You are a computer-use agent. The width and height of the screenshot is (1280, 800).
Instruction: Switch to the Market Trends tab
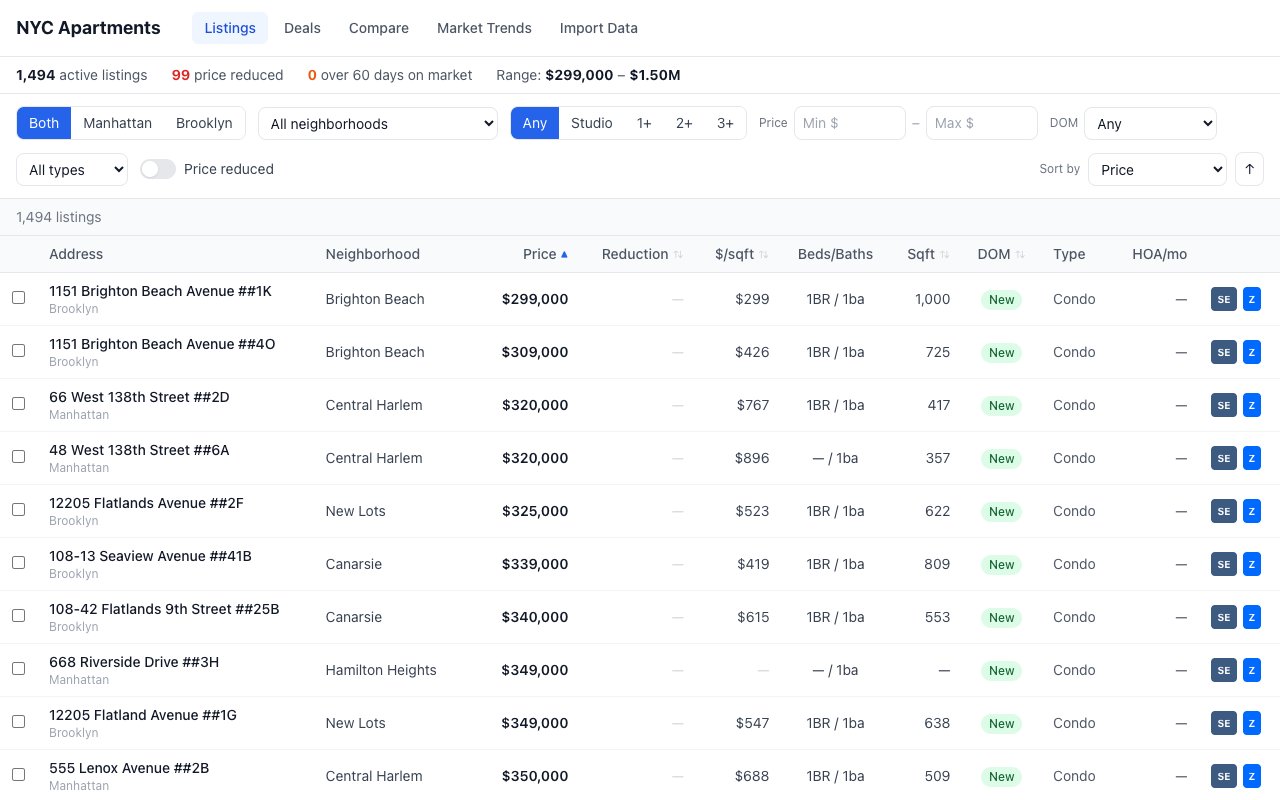click(x=484, y=28)
